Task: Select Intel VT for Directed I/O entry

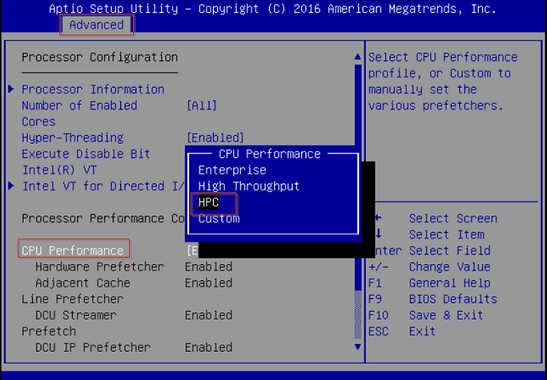Action: coord(104,186)
